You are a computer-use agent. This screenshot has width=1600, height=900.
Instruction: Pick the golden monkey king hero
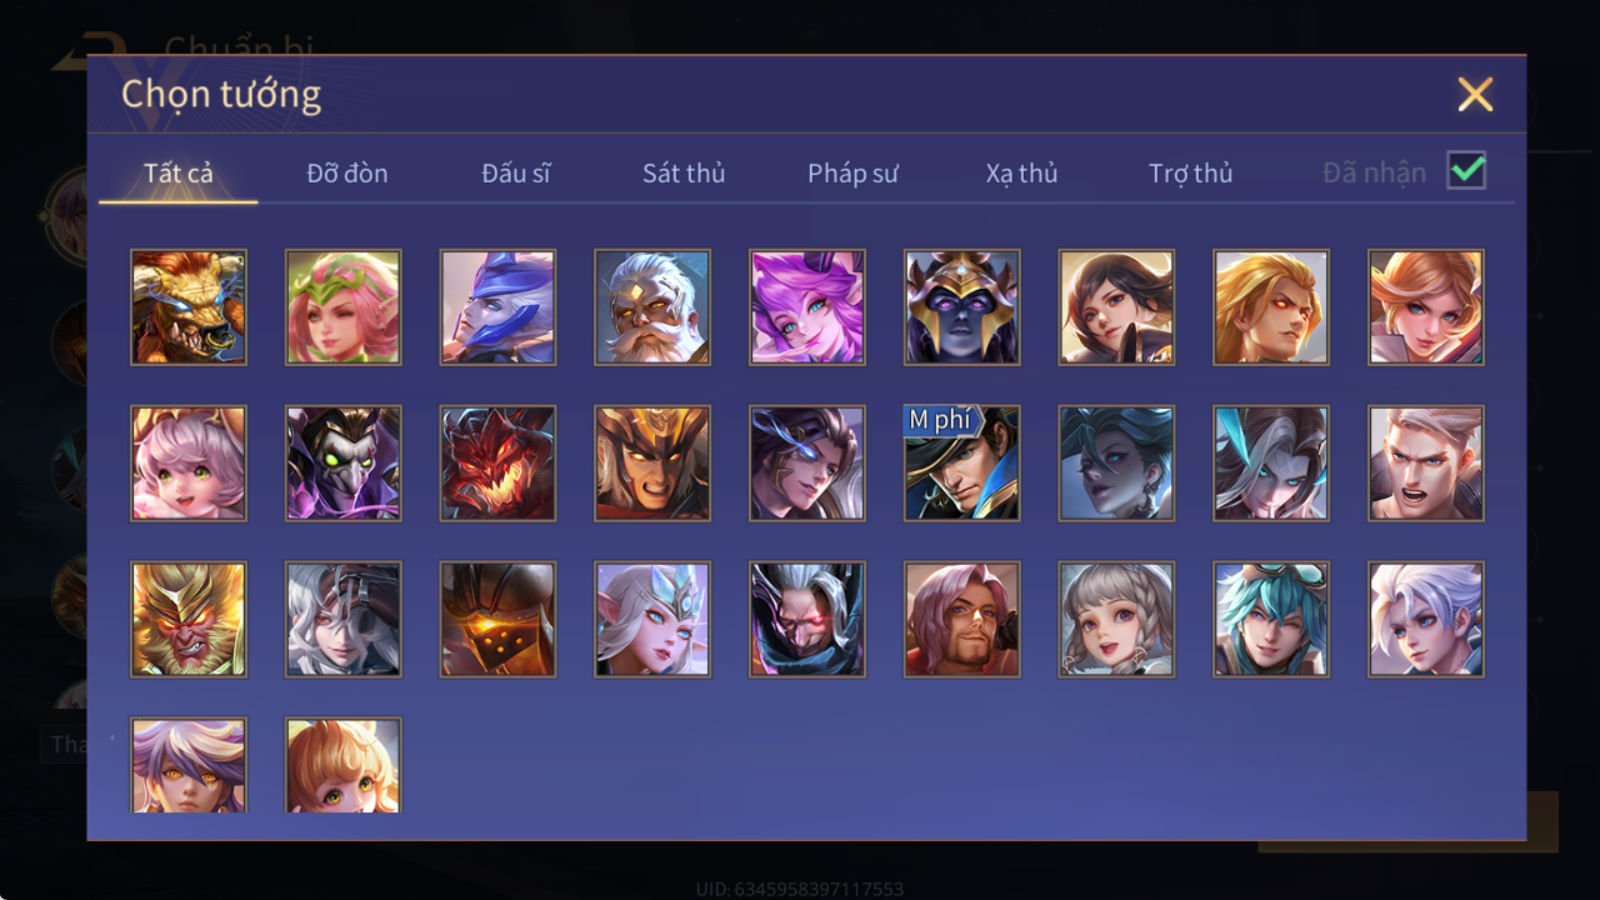coord(189,619)
